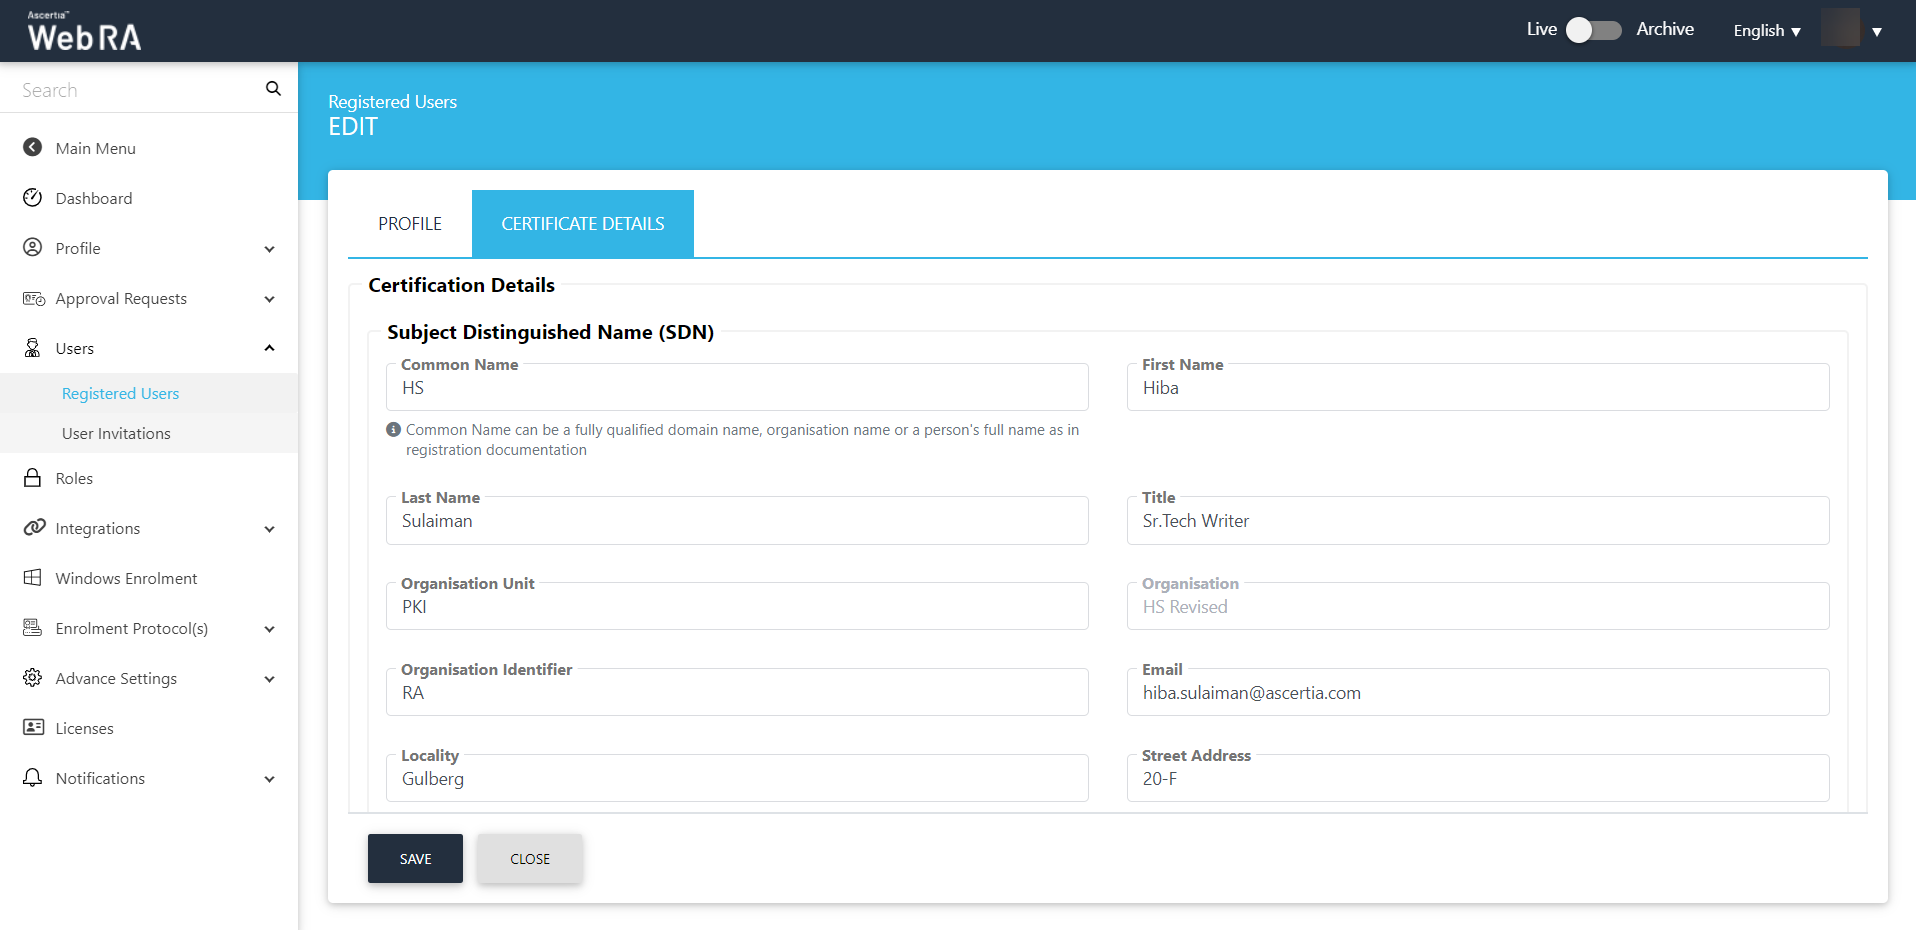Click the Common Name input field
The height and width of the screenshot is (930, 1916).
(x=737, y=389)
